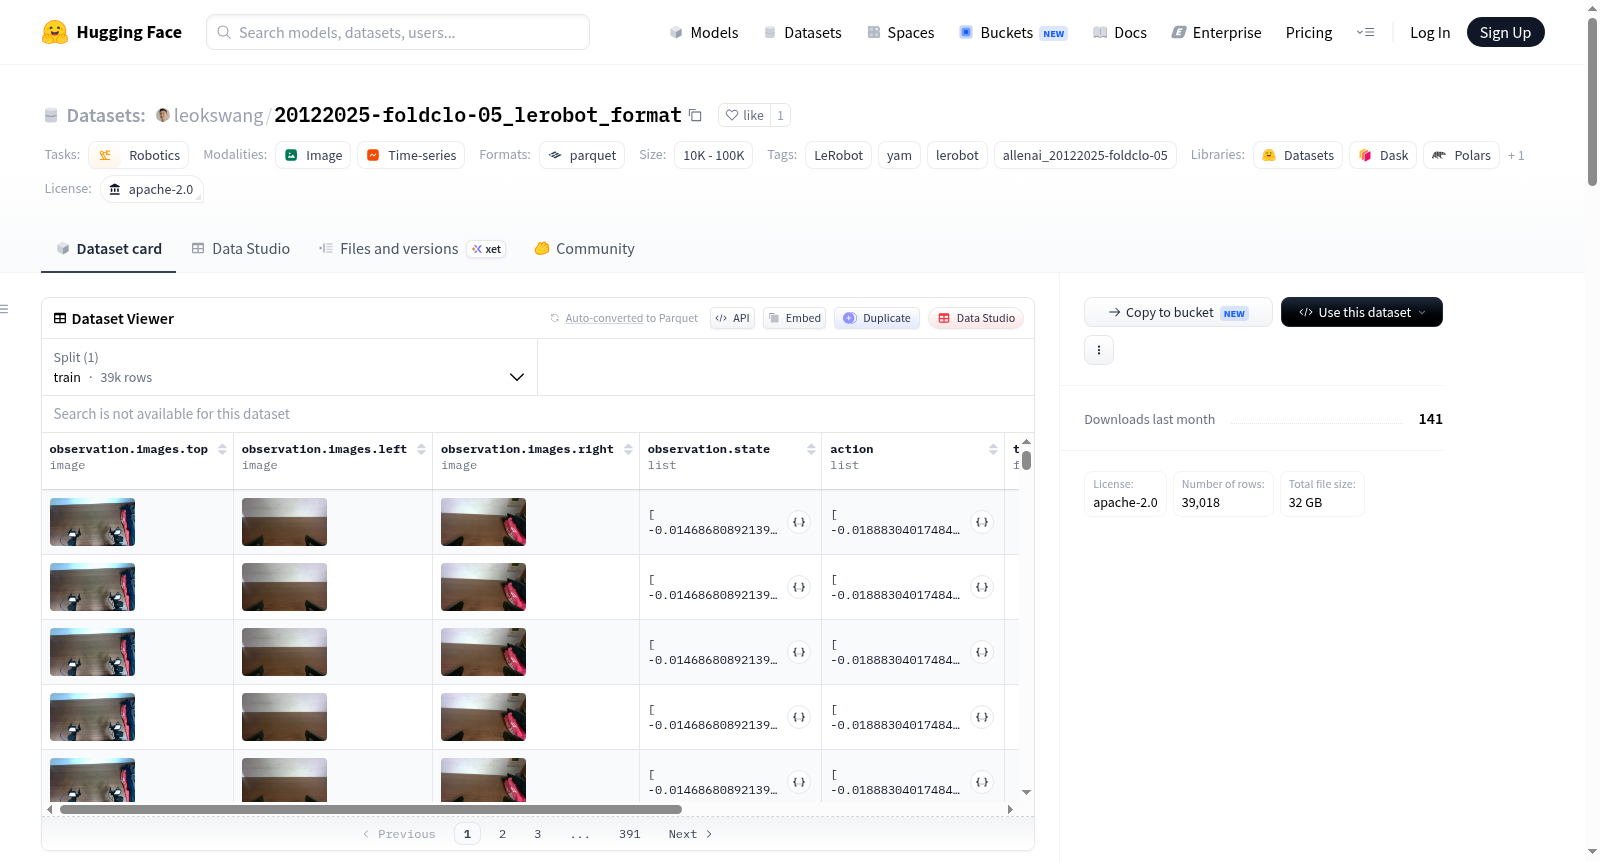Open the Files and versions tab

(x=411, y=249)
